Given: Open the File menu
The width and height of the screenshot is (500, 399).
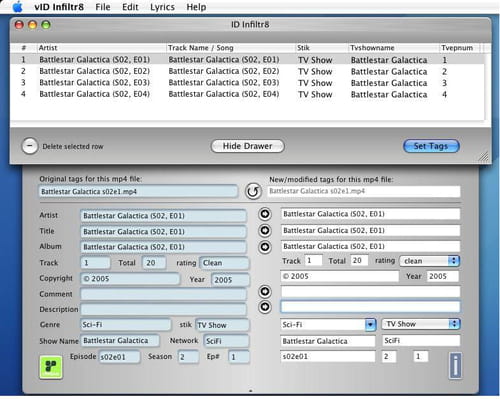Looking at the screenshot, I should [103, 7].
